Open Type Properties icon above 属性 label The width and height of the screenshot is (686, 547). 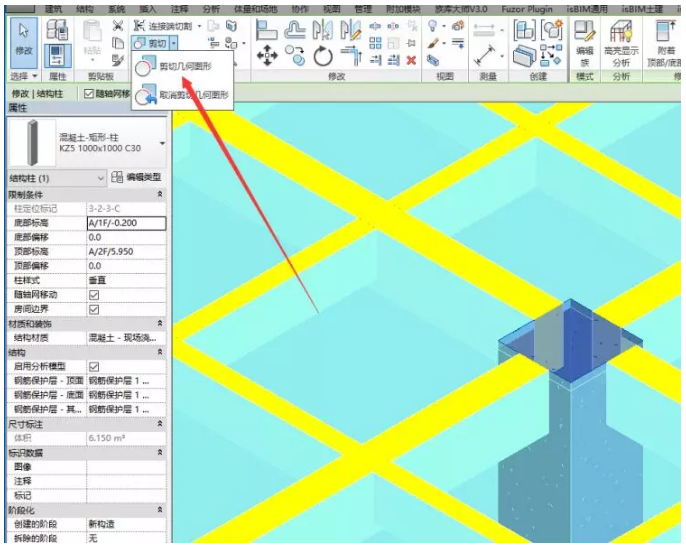coord(57,30)
